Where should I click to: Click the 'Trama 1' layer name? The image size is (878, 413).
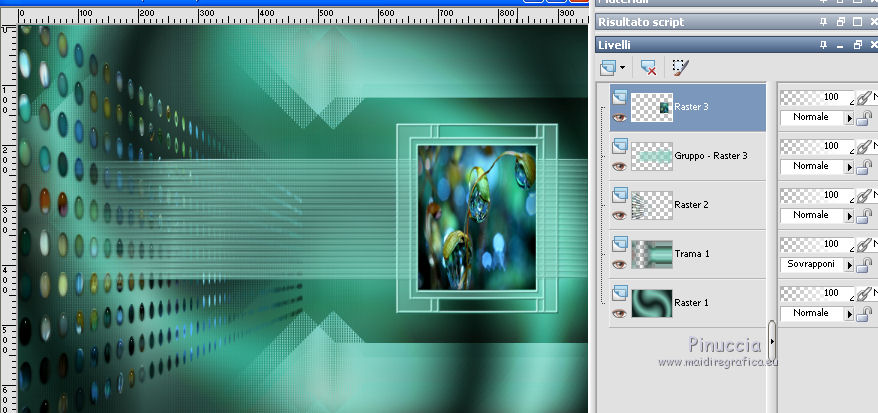(692, 254)
